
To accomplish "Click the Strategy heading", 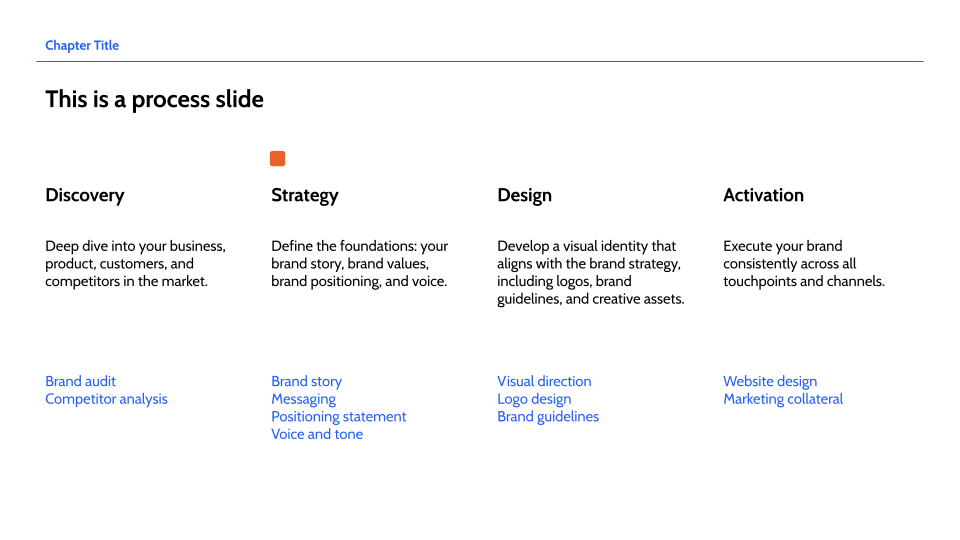I will coord(304,195).
